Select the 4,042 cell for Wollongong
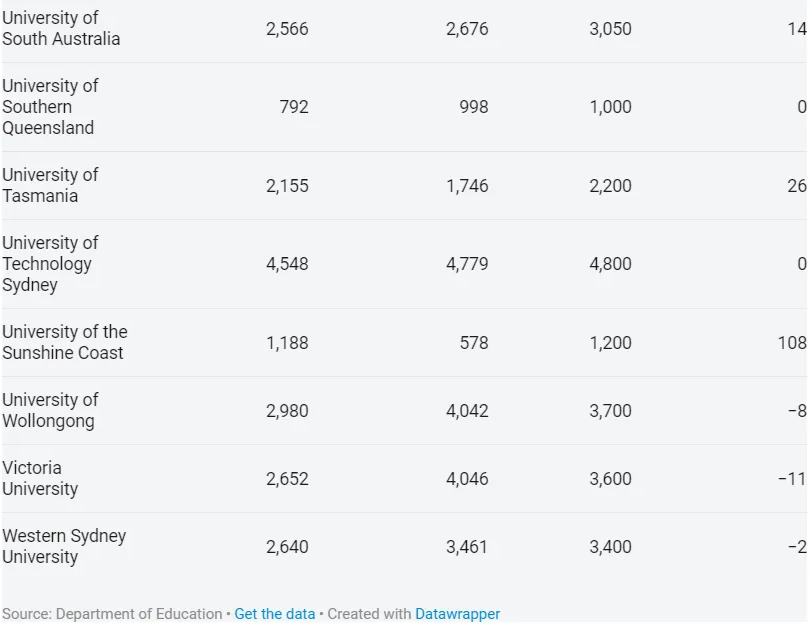The image size is (811, 628). (467, 410)
